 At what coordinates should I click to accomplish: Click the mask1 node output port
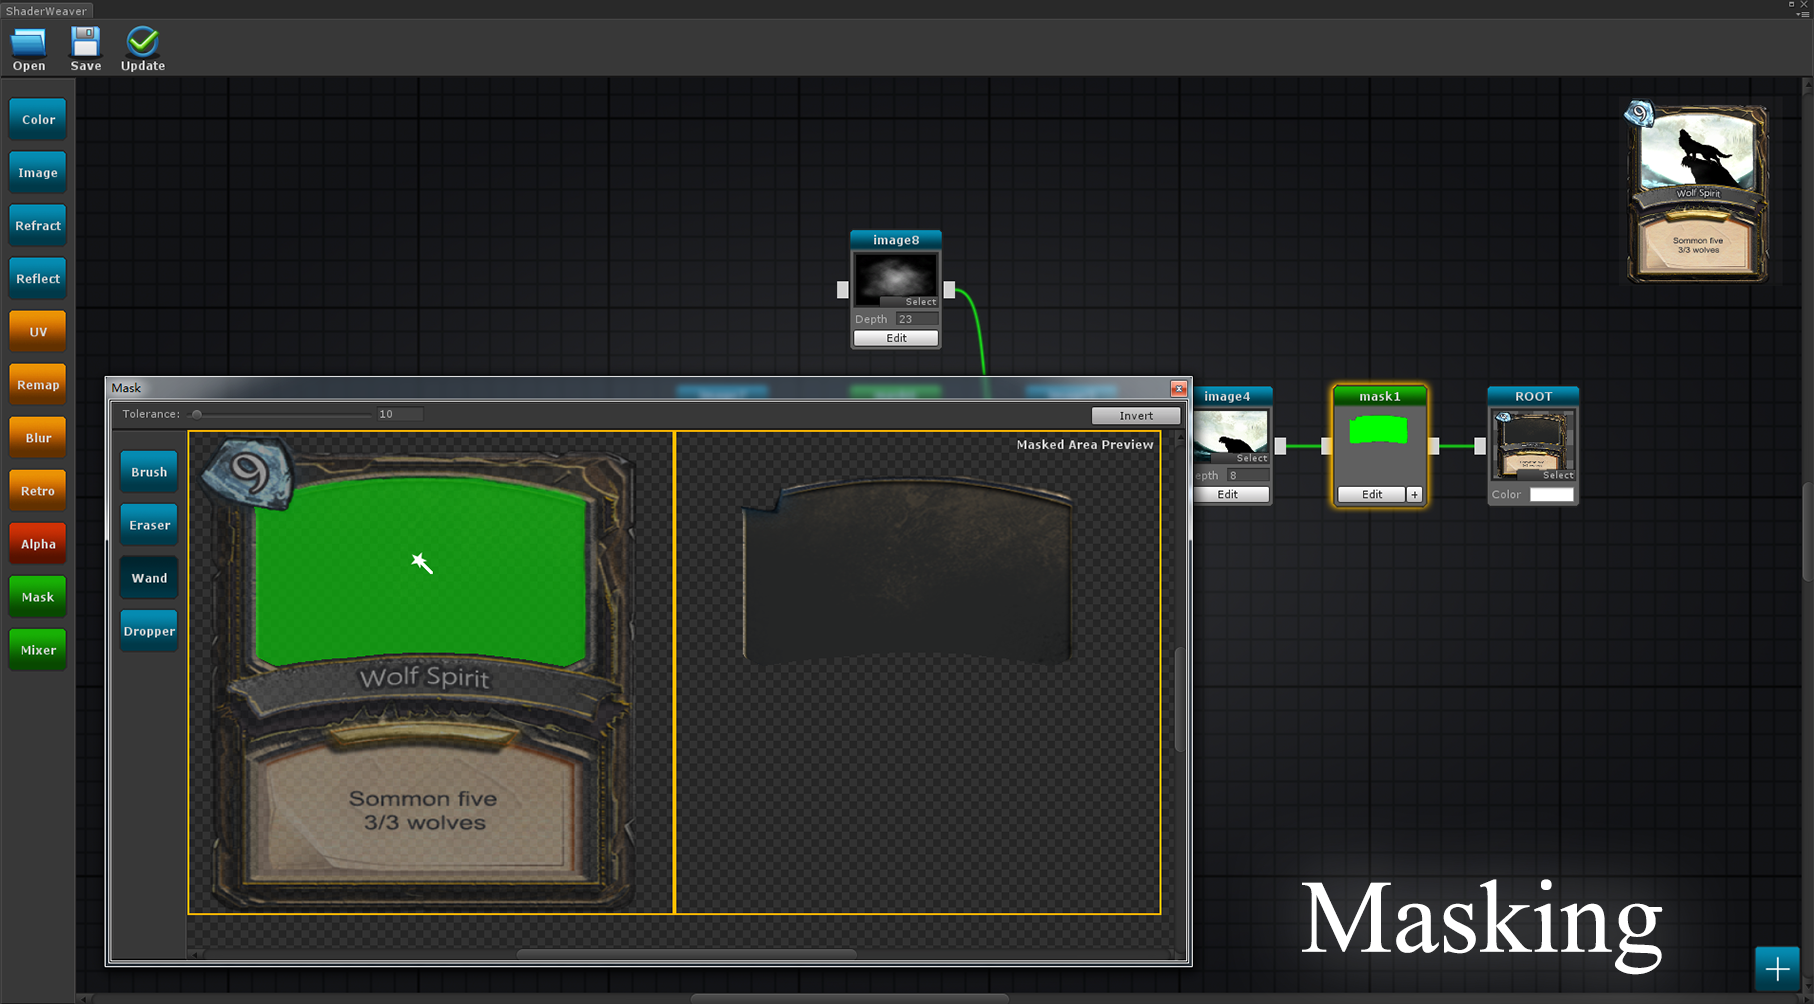(x=1434, y=446)
